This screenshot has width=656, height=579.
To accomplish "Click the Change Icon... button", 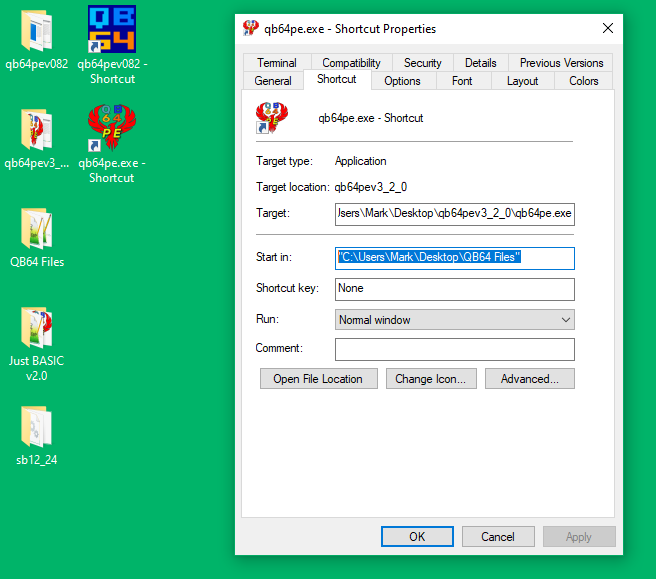I will click(431, 379).
